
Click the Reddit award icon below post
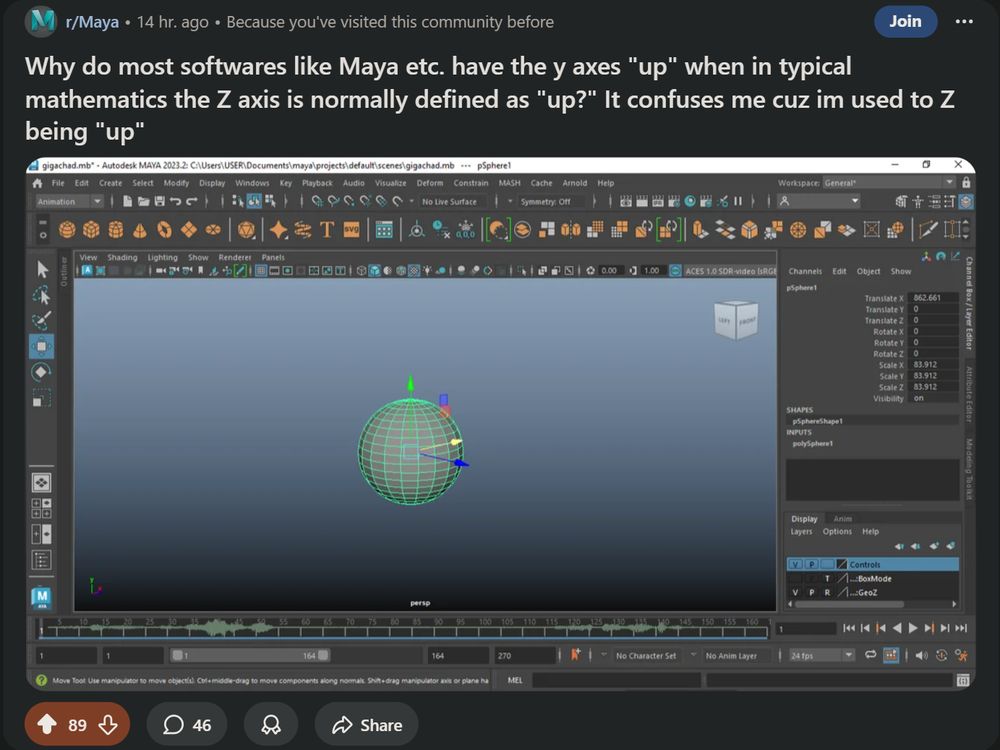tap(271, 725)
